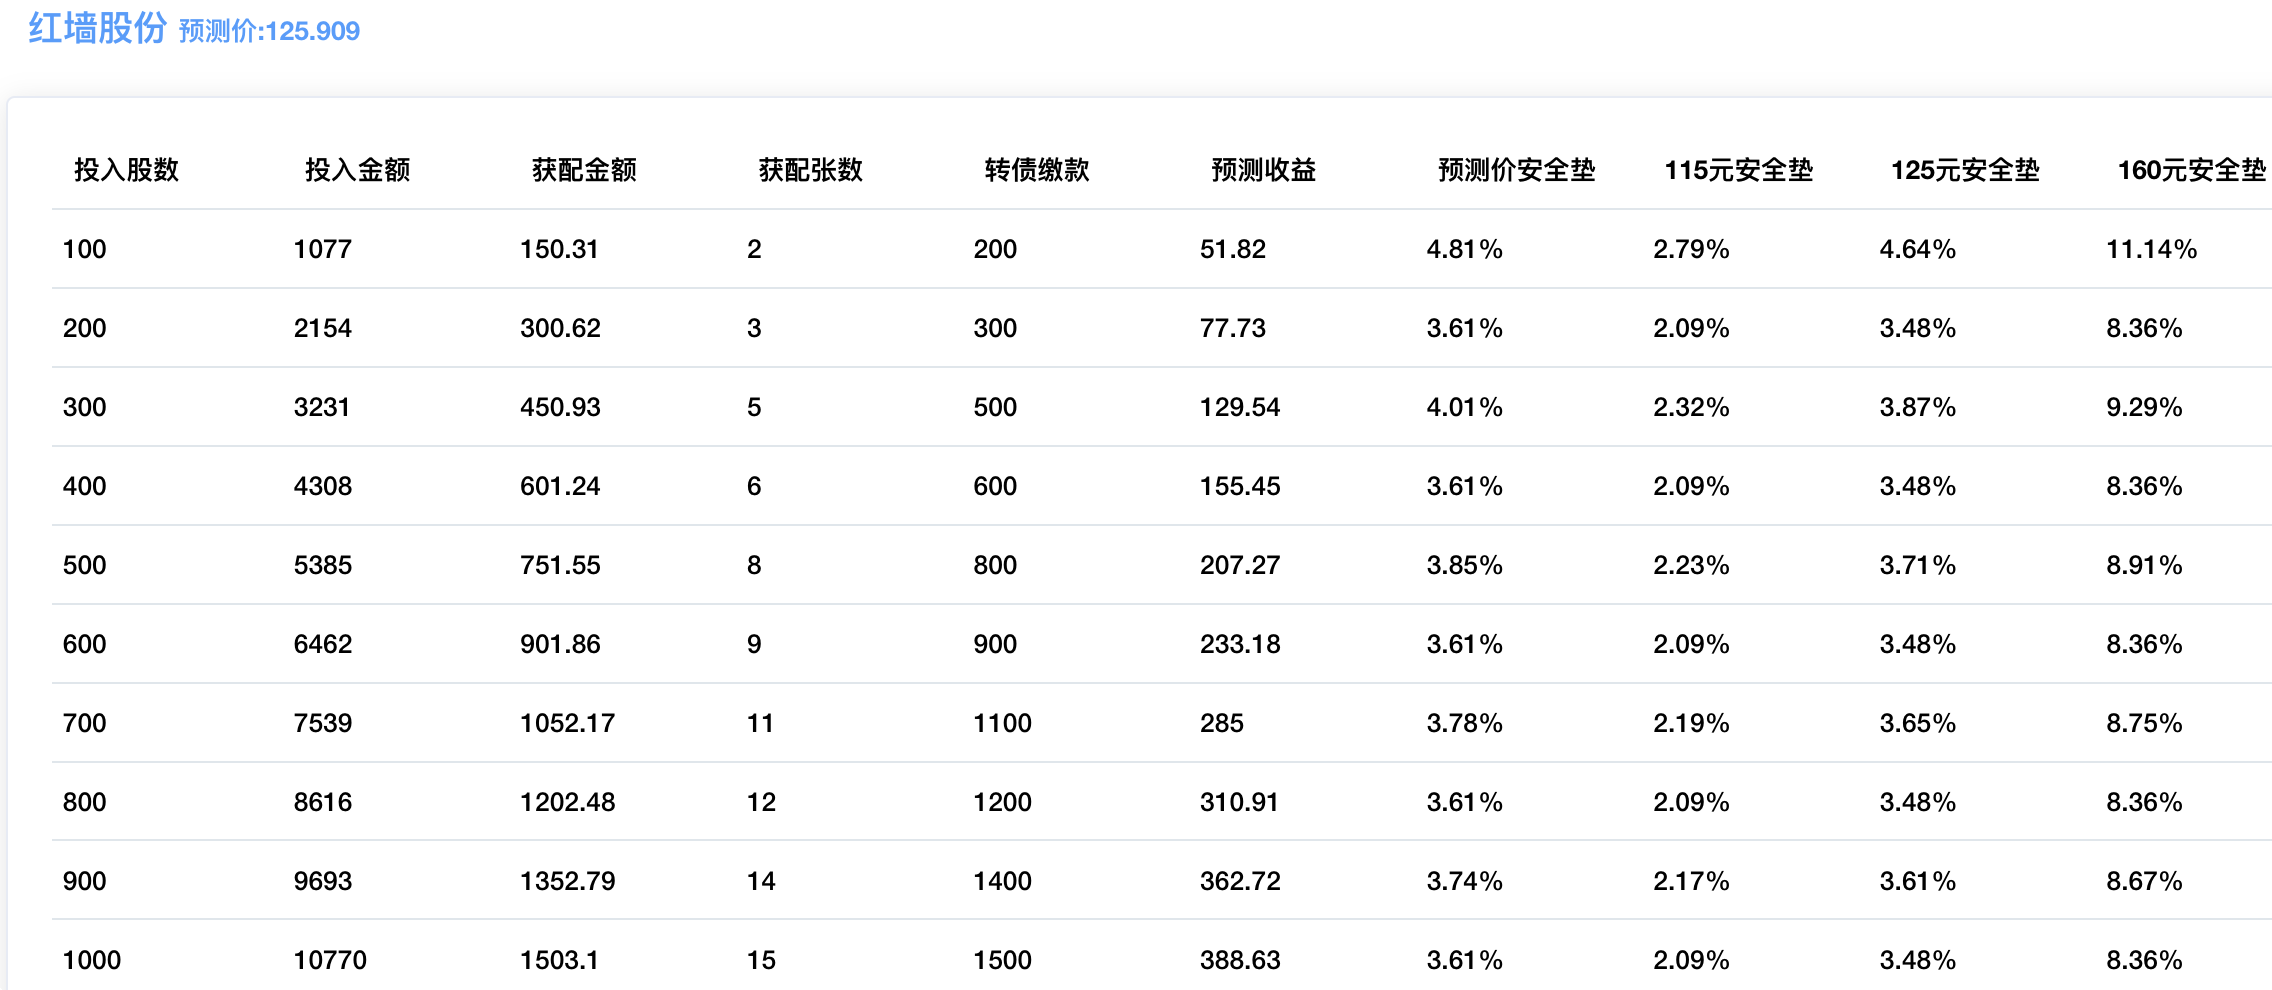Click the 160元安全垫 column header

point(2191,170)
